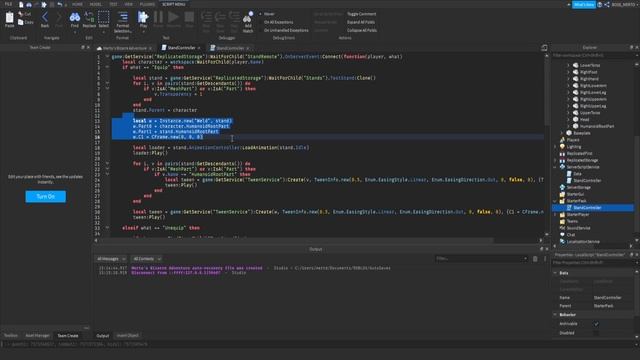
Task: Click the Cut scissors icon
Action: point(21,14)
